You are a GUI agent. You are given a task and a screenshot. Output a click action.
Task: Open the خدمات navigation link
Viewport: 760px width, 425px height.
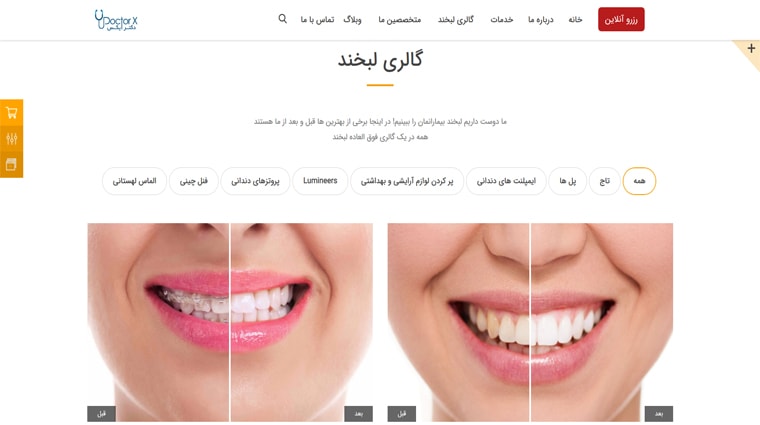pos(502,19)
